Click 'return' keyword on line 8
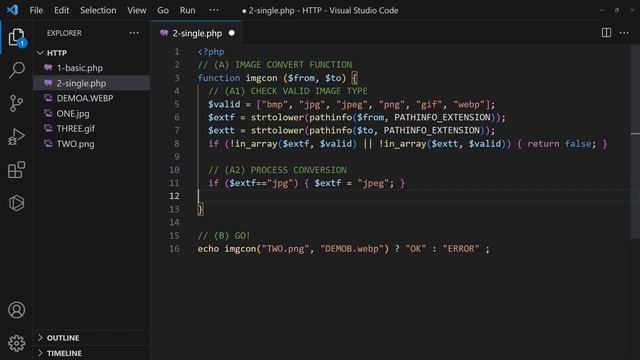640x360 pixels. [x=543, y=144]
